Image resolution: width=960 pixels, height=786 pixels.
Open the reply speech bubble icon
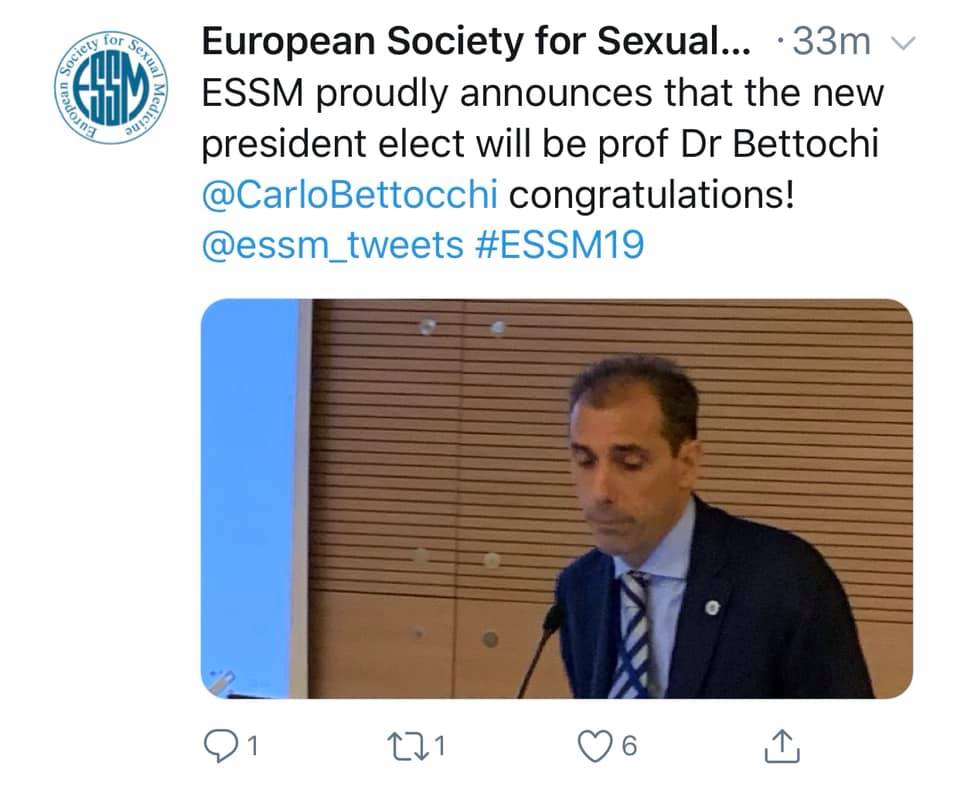point(220,746)
